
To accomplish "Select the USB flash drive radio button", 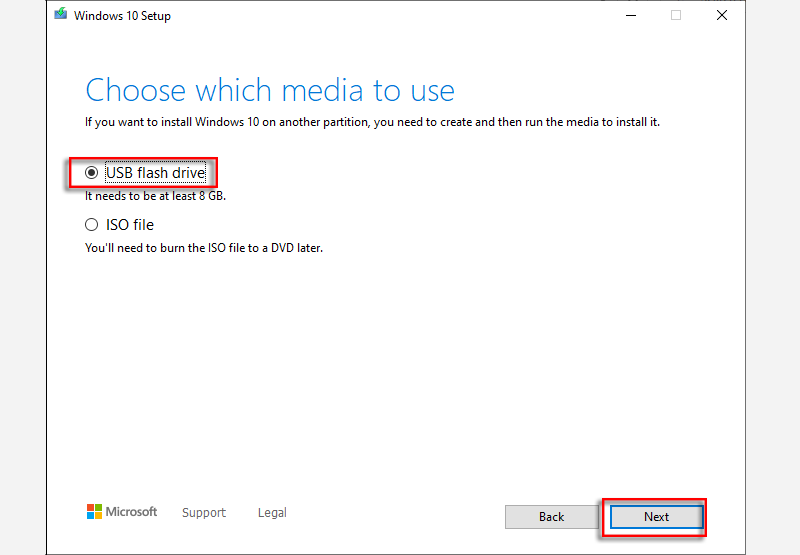I will click(x=92, y=173).
